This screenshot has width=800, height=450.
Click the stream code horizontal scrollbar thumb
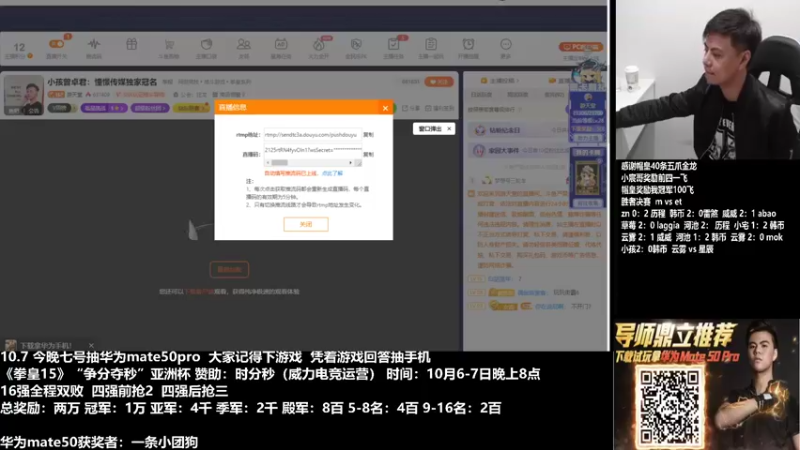click(279, 162)
